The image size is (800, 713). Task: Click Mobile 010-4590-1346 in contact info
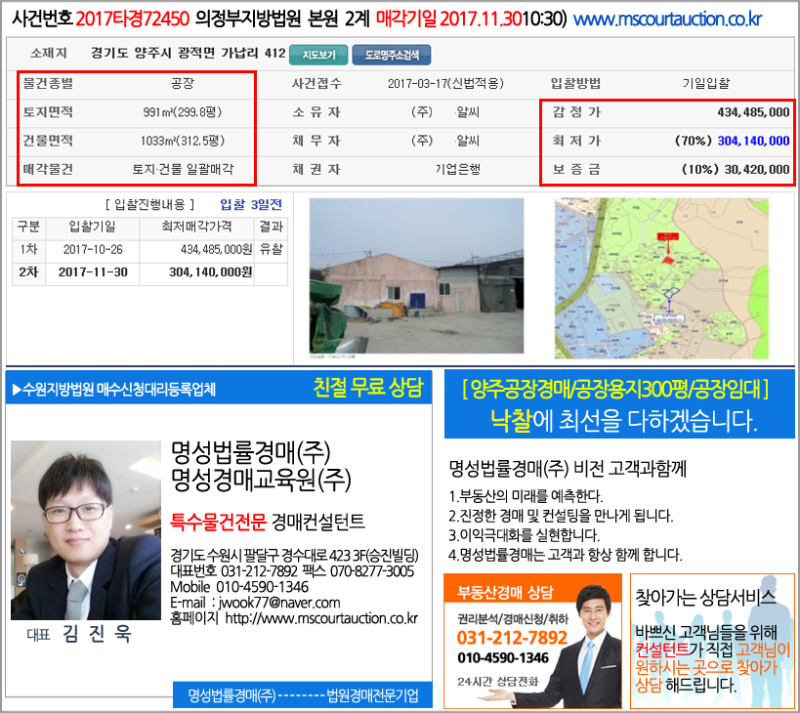click(239, 587)
